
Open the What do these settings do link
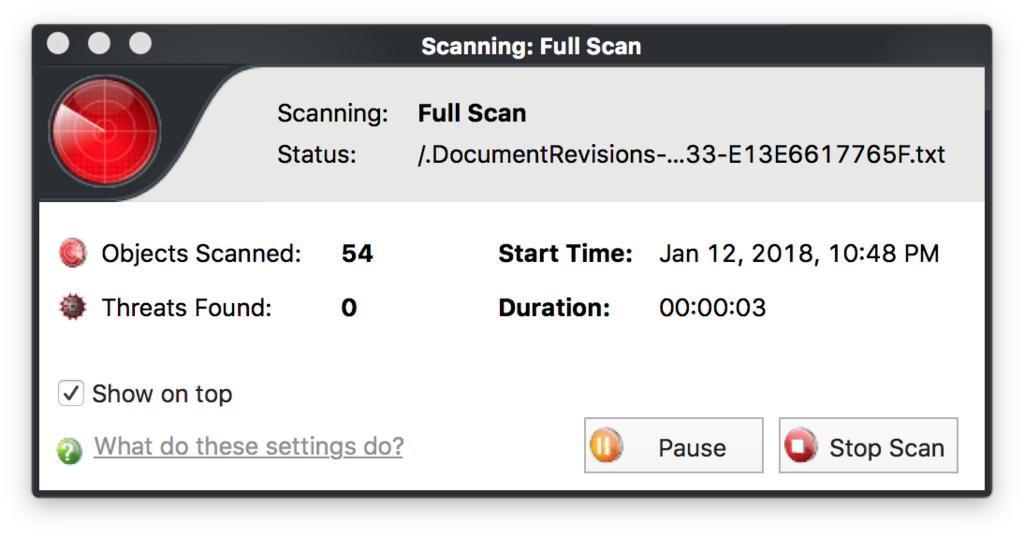tap(249, 446)
